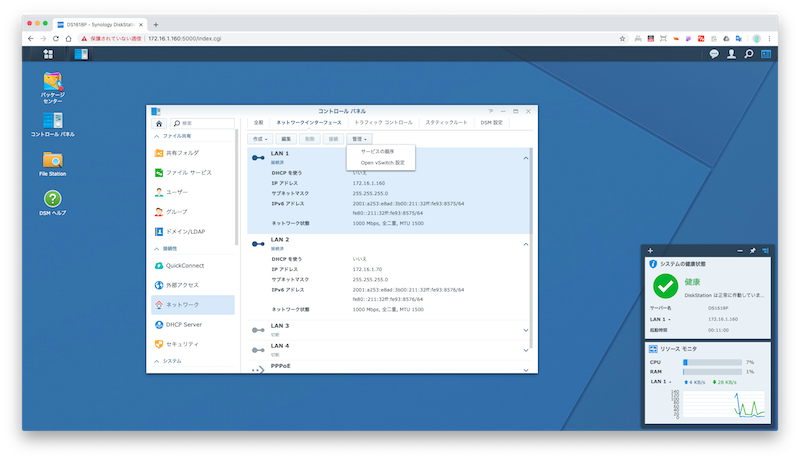Open グループ in the sidebar
The height and width of the screenshot is (460, 800).
coord(193,212)
